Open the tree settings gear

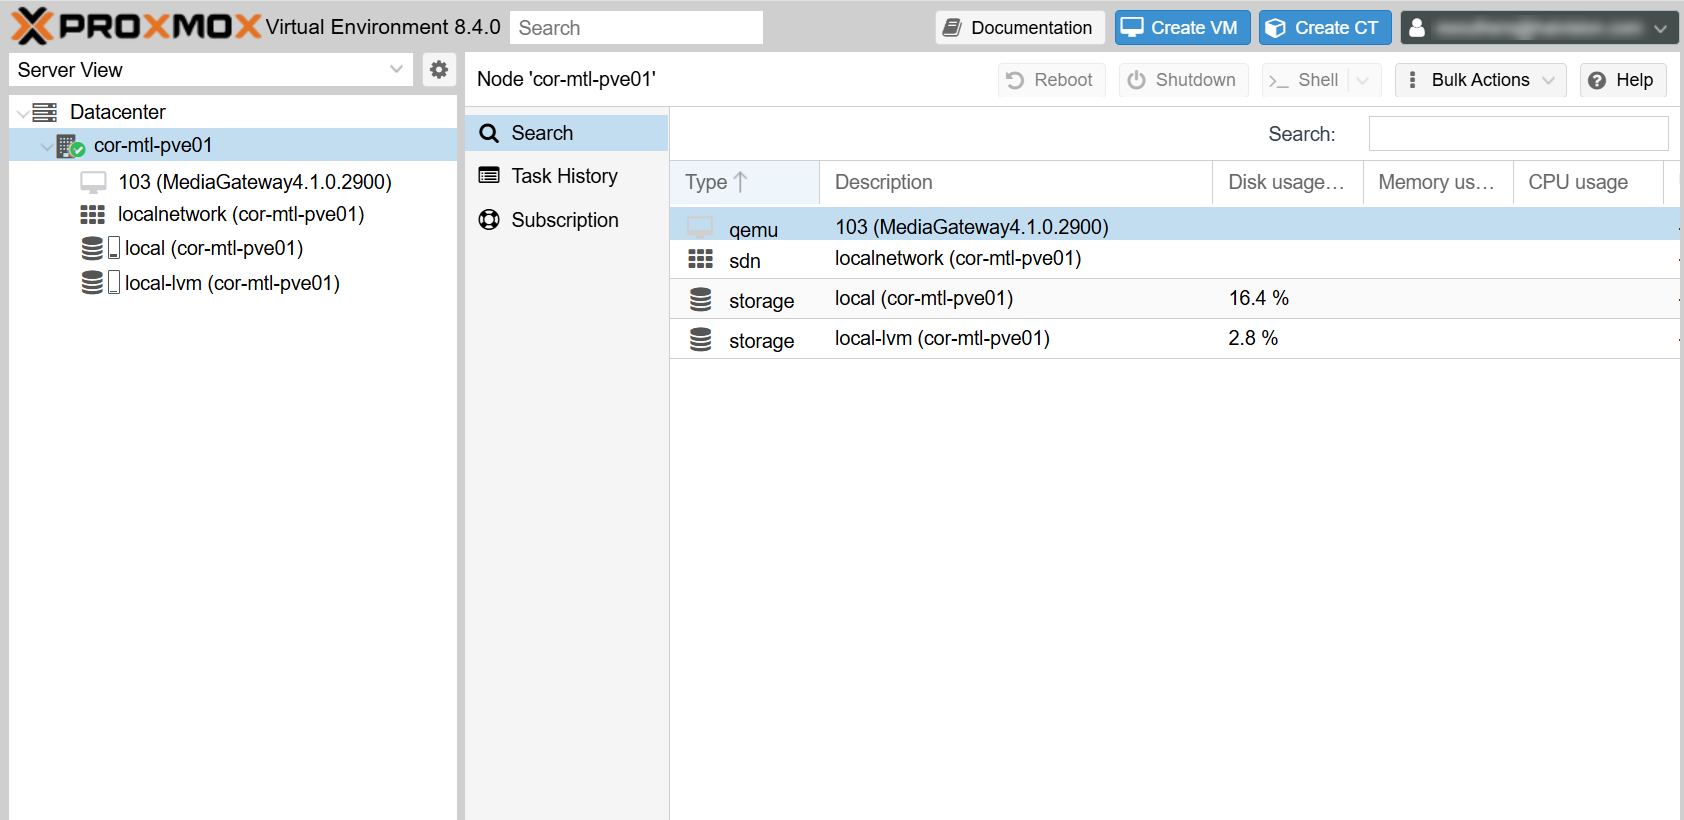click(438, 69)
